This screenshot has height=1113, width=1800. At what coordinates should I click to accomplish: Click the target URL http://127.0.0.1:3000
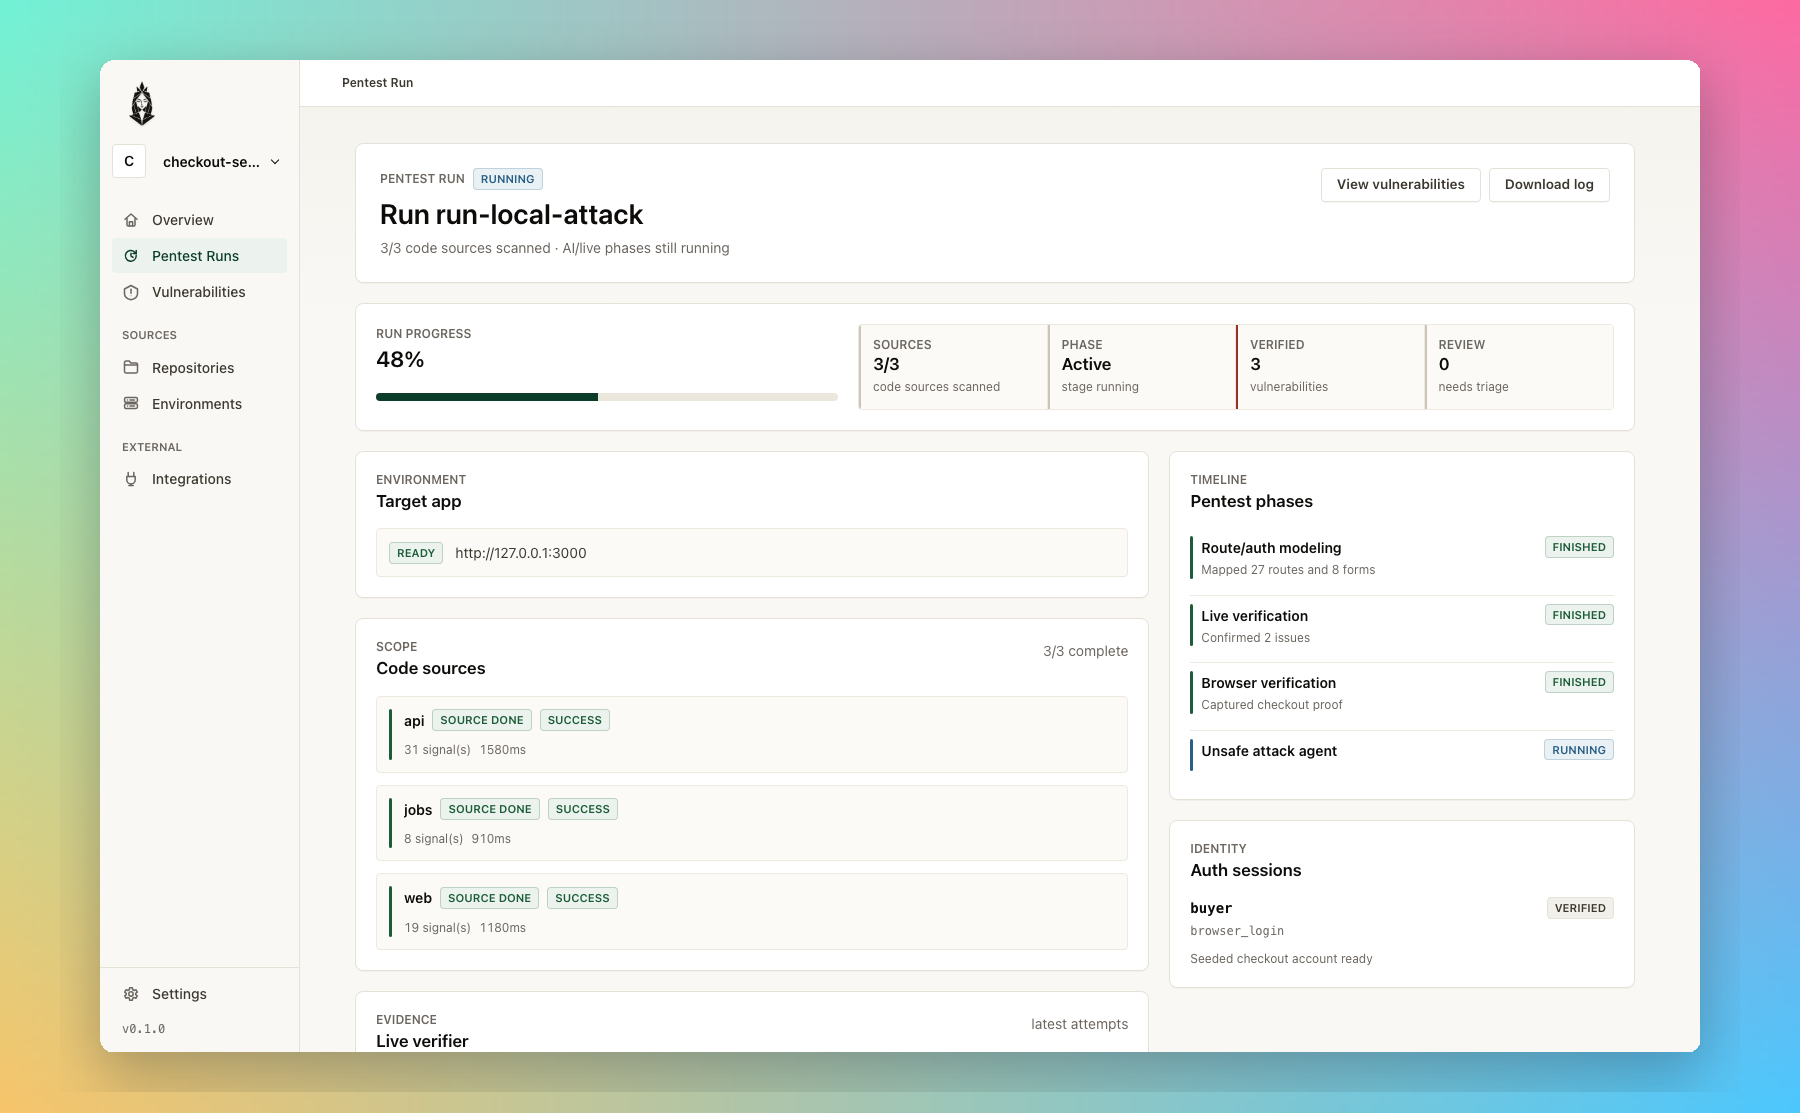[x=521, y=553]
